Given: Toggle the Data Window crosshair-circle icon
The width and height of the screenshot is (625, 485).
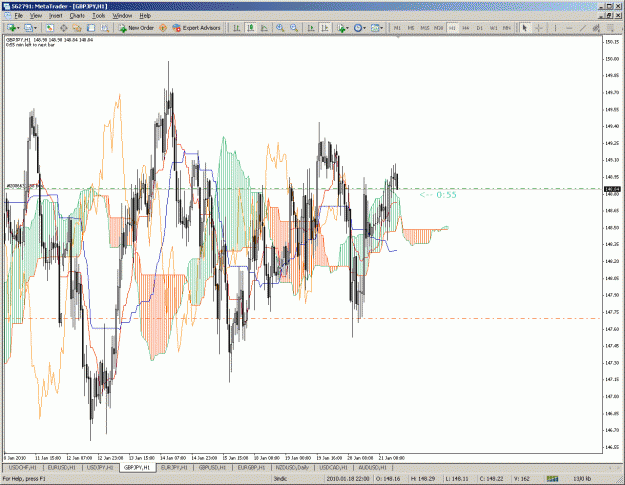Looking at the screenshot, I should coord(63,28).
